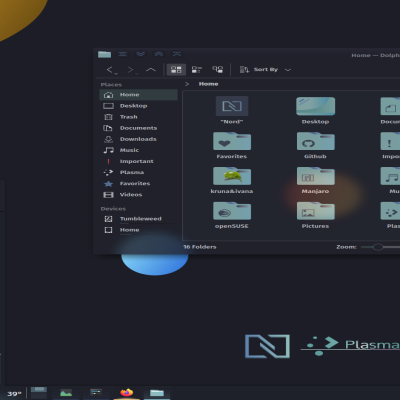The height and width of the screenshot is (400, 400).
Task: Open Firefox from the taskbar
Action: (x=126, y=393)
